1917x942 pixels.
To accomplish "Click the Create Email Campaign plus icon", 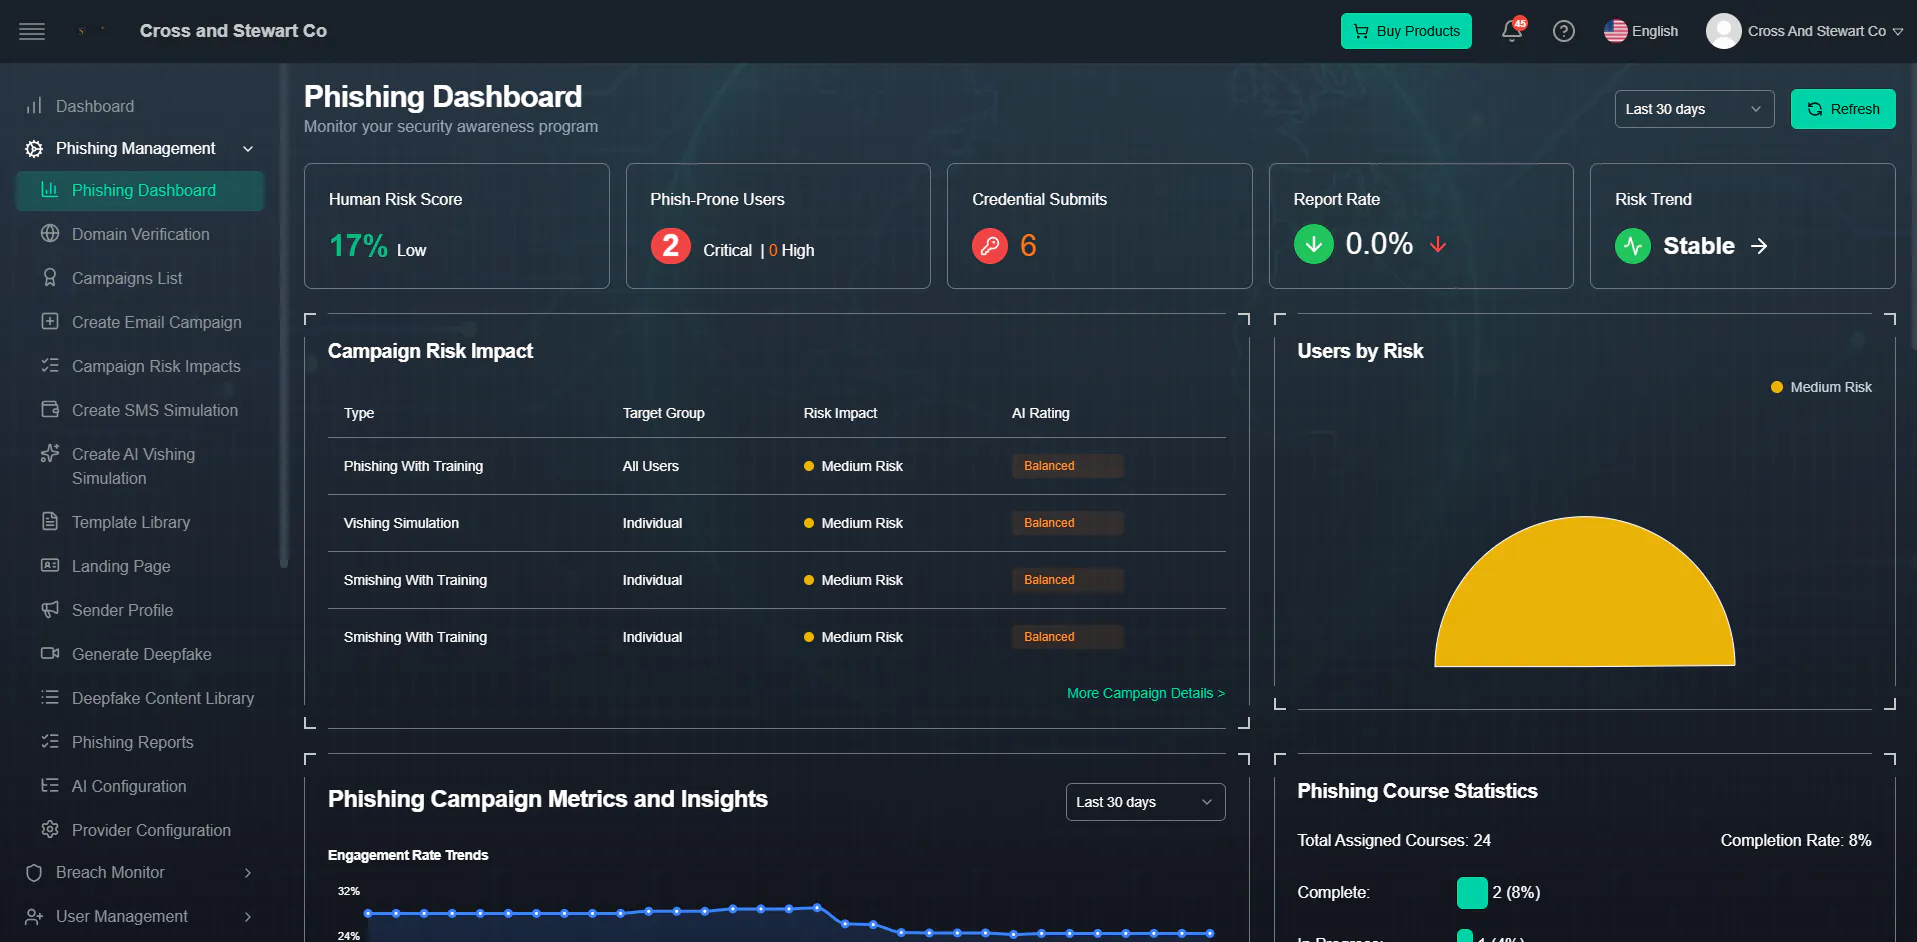I will (x=50, y=322).
